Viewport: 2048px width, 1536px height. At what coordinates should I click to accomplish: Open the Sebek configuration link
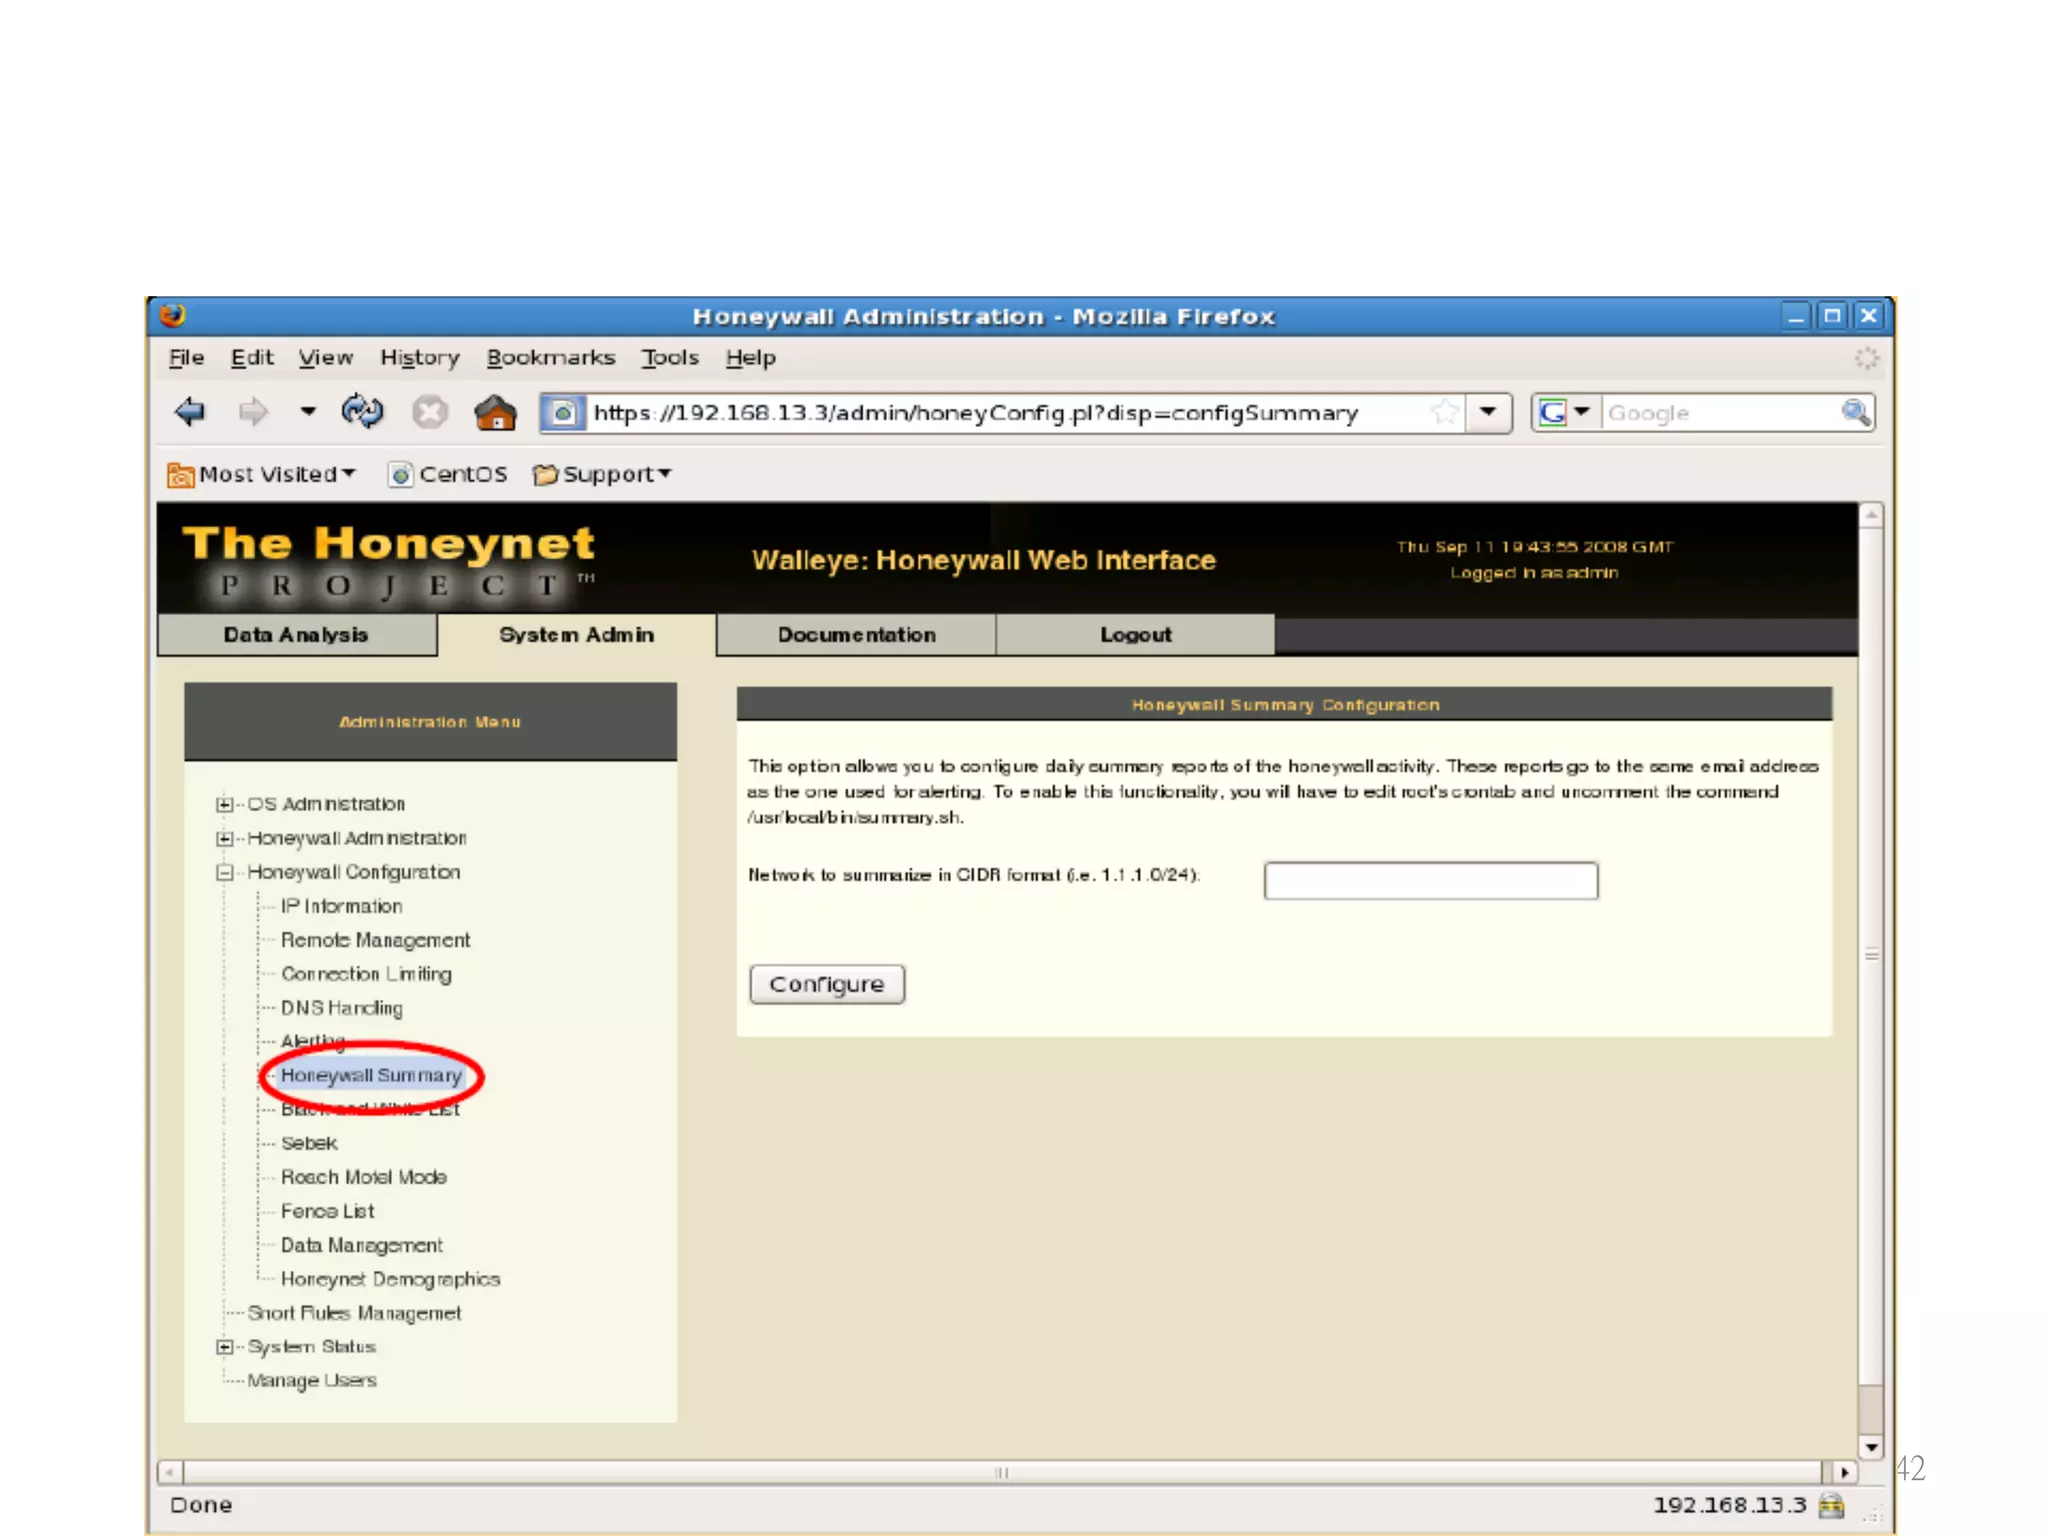[309, 1143]
